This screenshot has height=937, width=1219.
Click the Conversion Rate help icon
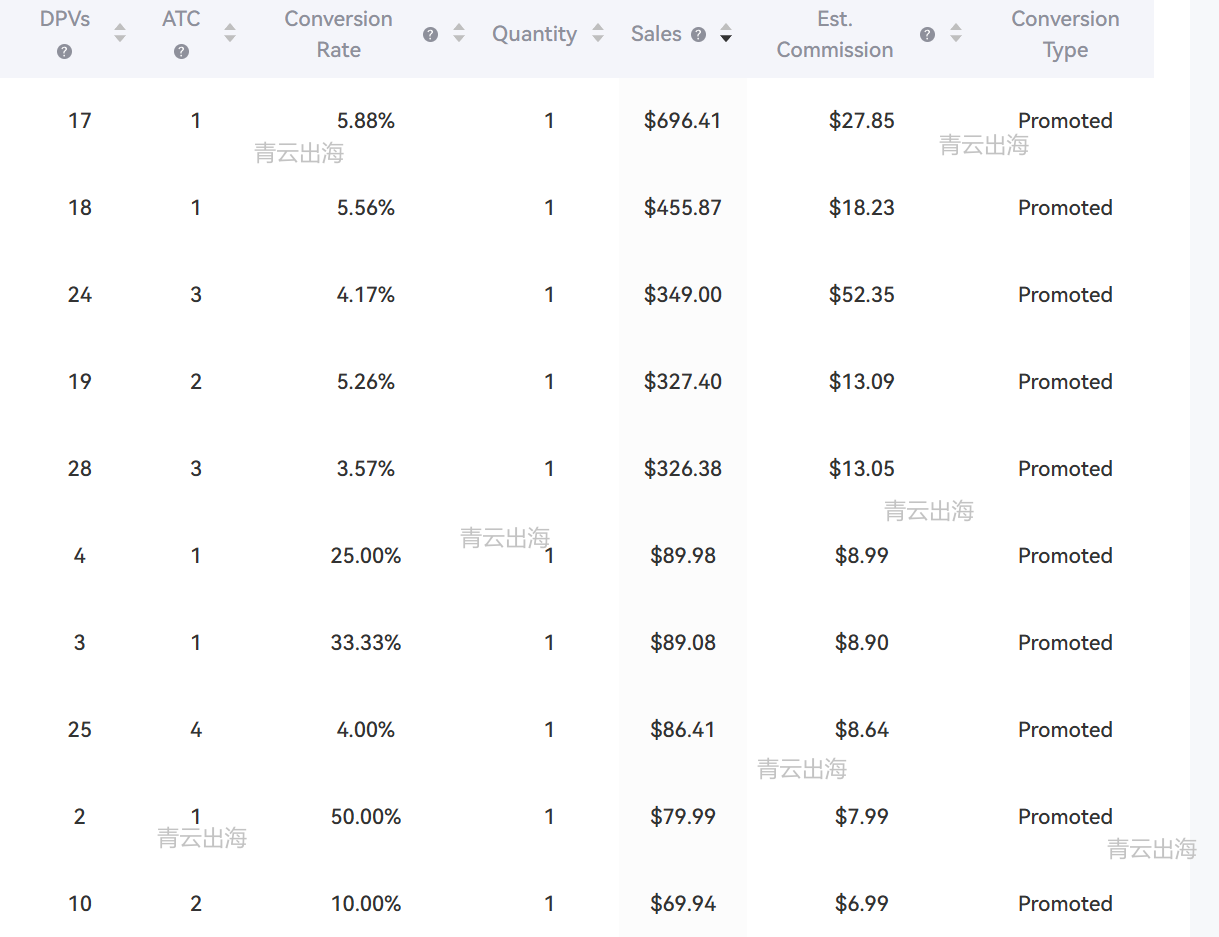click(x=430, y=34)
